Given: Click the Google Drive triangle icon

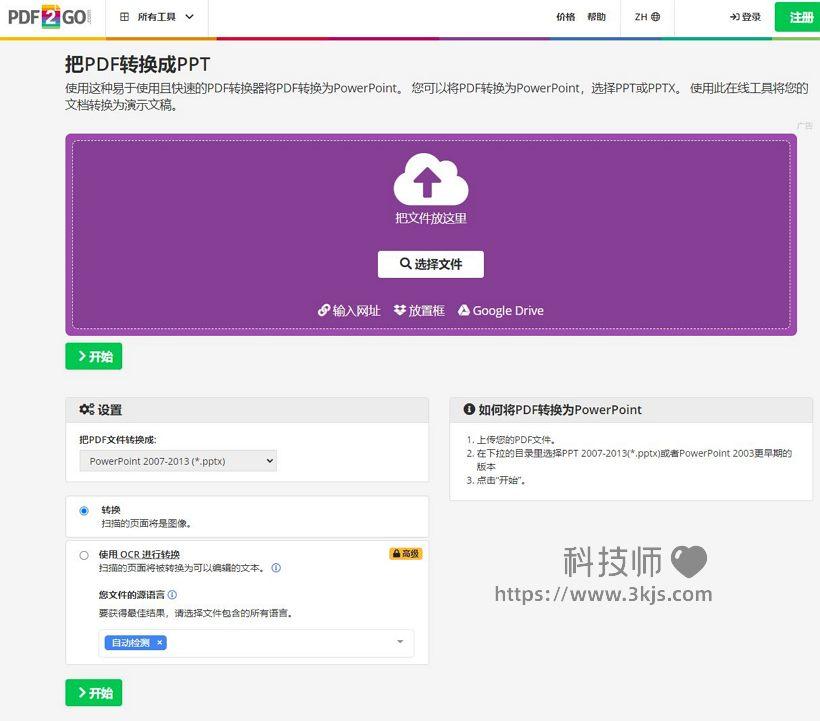Looking at the screenshot, I should pos(463,310).
